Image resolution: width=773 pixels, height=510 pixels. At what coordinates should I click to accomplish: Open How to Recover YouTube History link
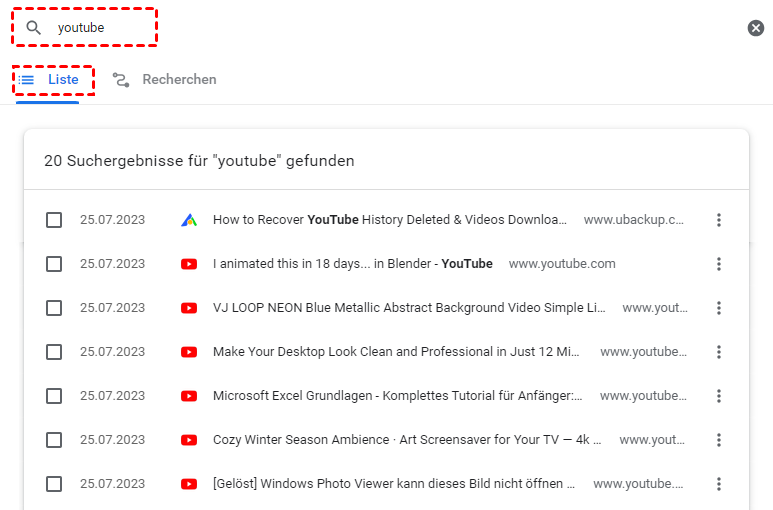click(x=389, y=220)
